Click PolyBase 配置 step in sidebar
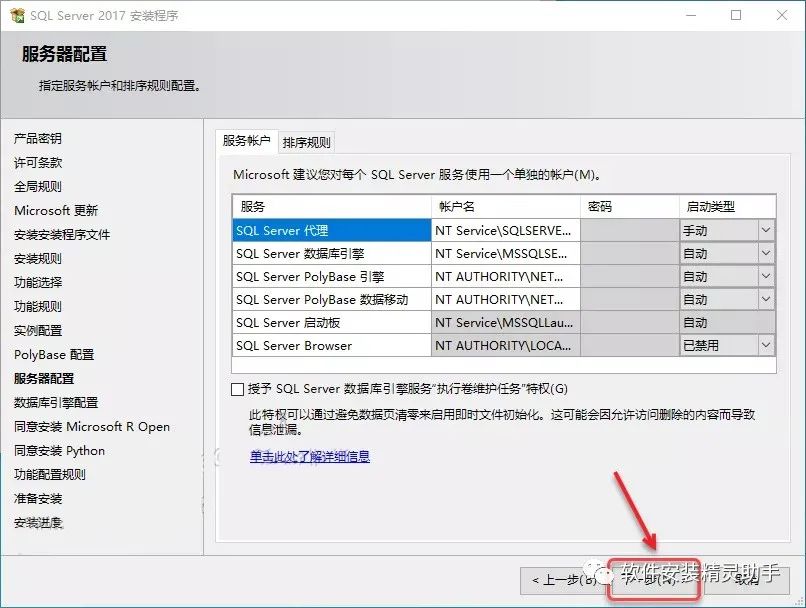 54,355
